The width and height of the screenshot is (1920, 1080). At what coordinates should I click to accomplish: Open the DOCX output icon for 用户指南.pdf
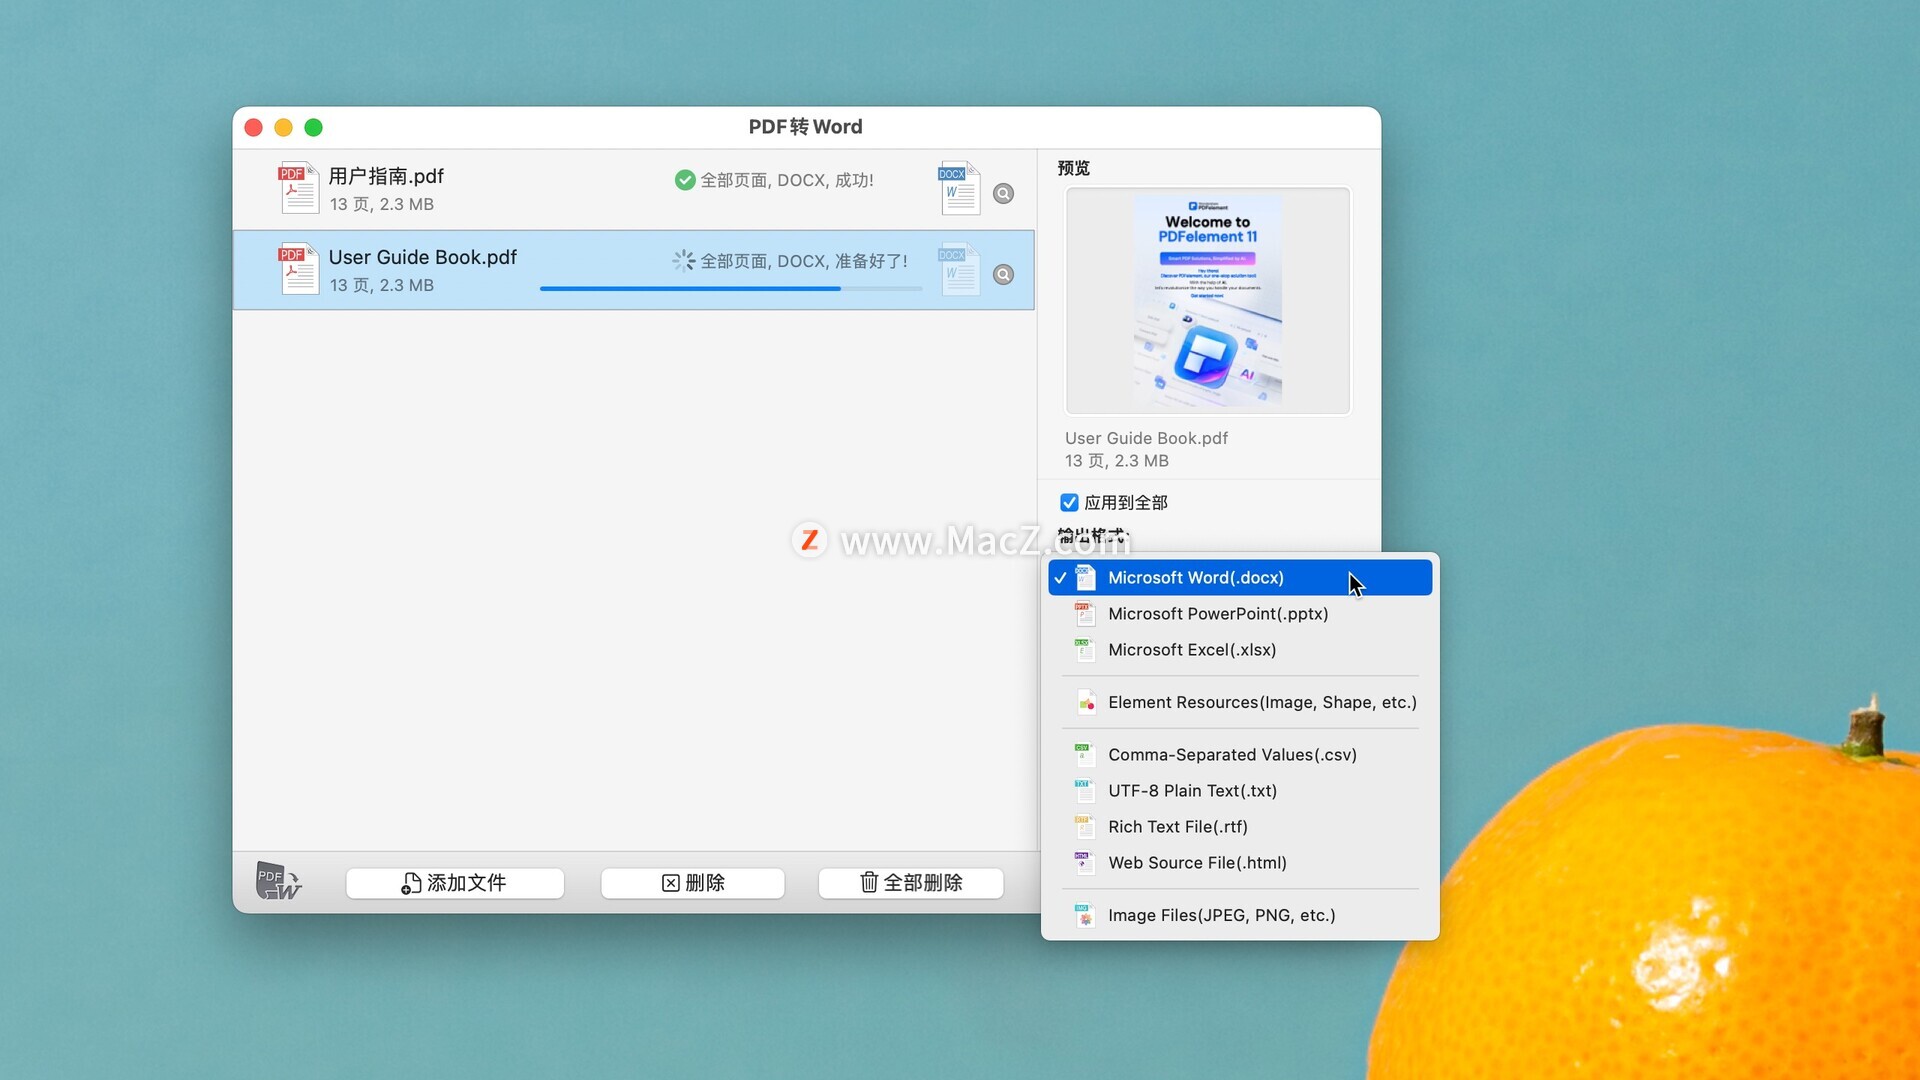[959, 188]
